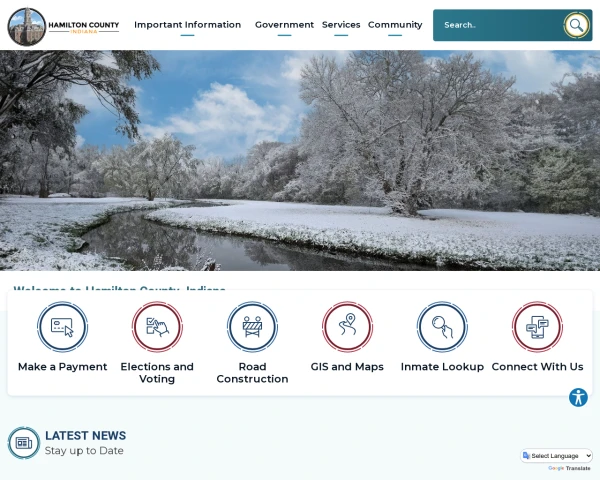
Task: Click the Hamilton County courthouse logo
Action: [26, 27]
